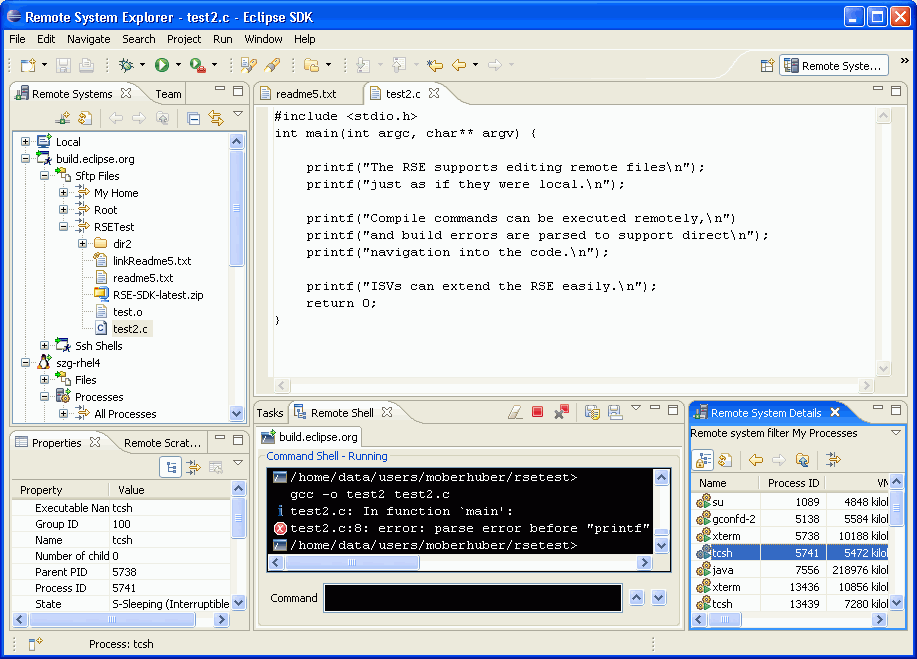Screen dimensions: 917x659
Task: Click the Restore Default Value icon in Properties
Action: (x=216, y=467)
